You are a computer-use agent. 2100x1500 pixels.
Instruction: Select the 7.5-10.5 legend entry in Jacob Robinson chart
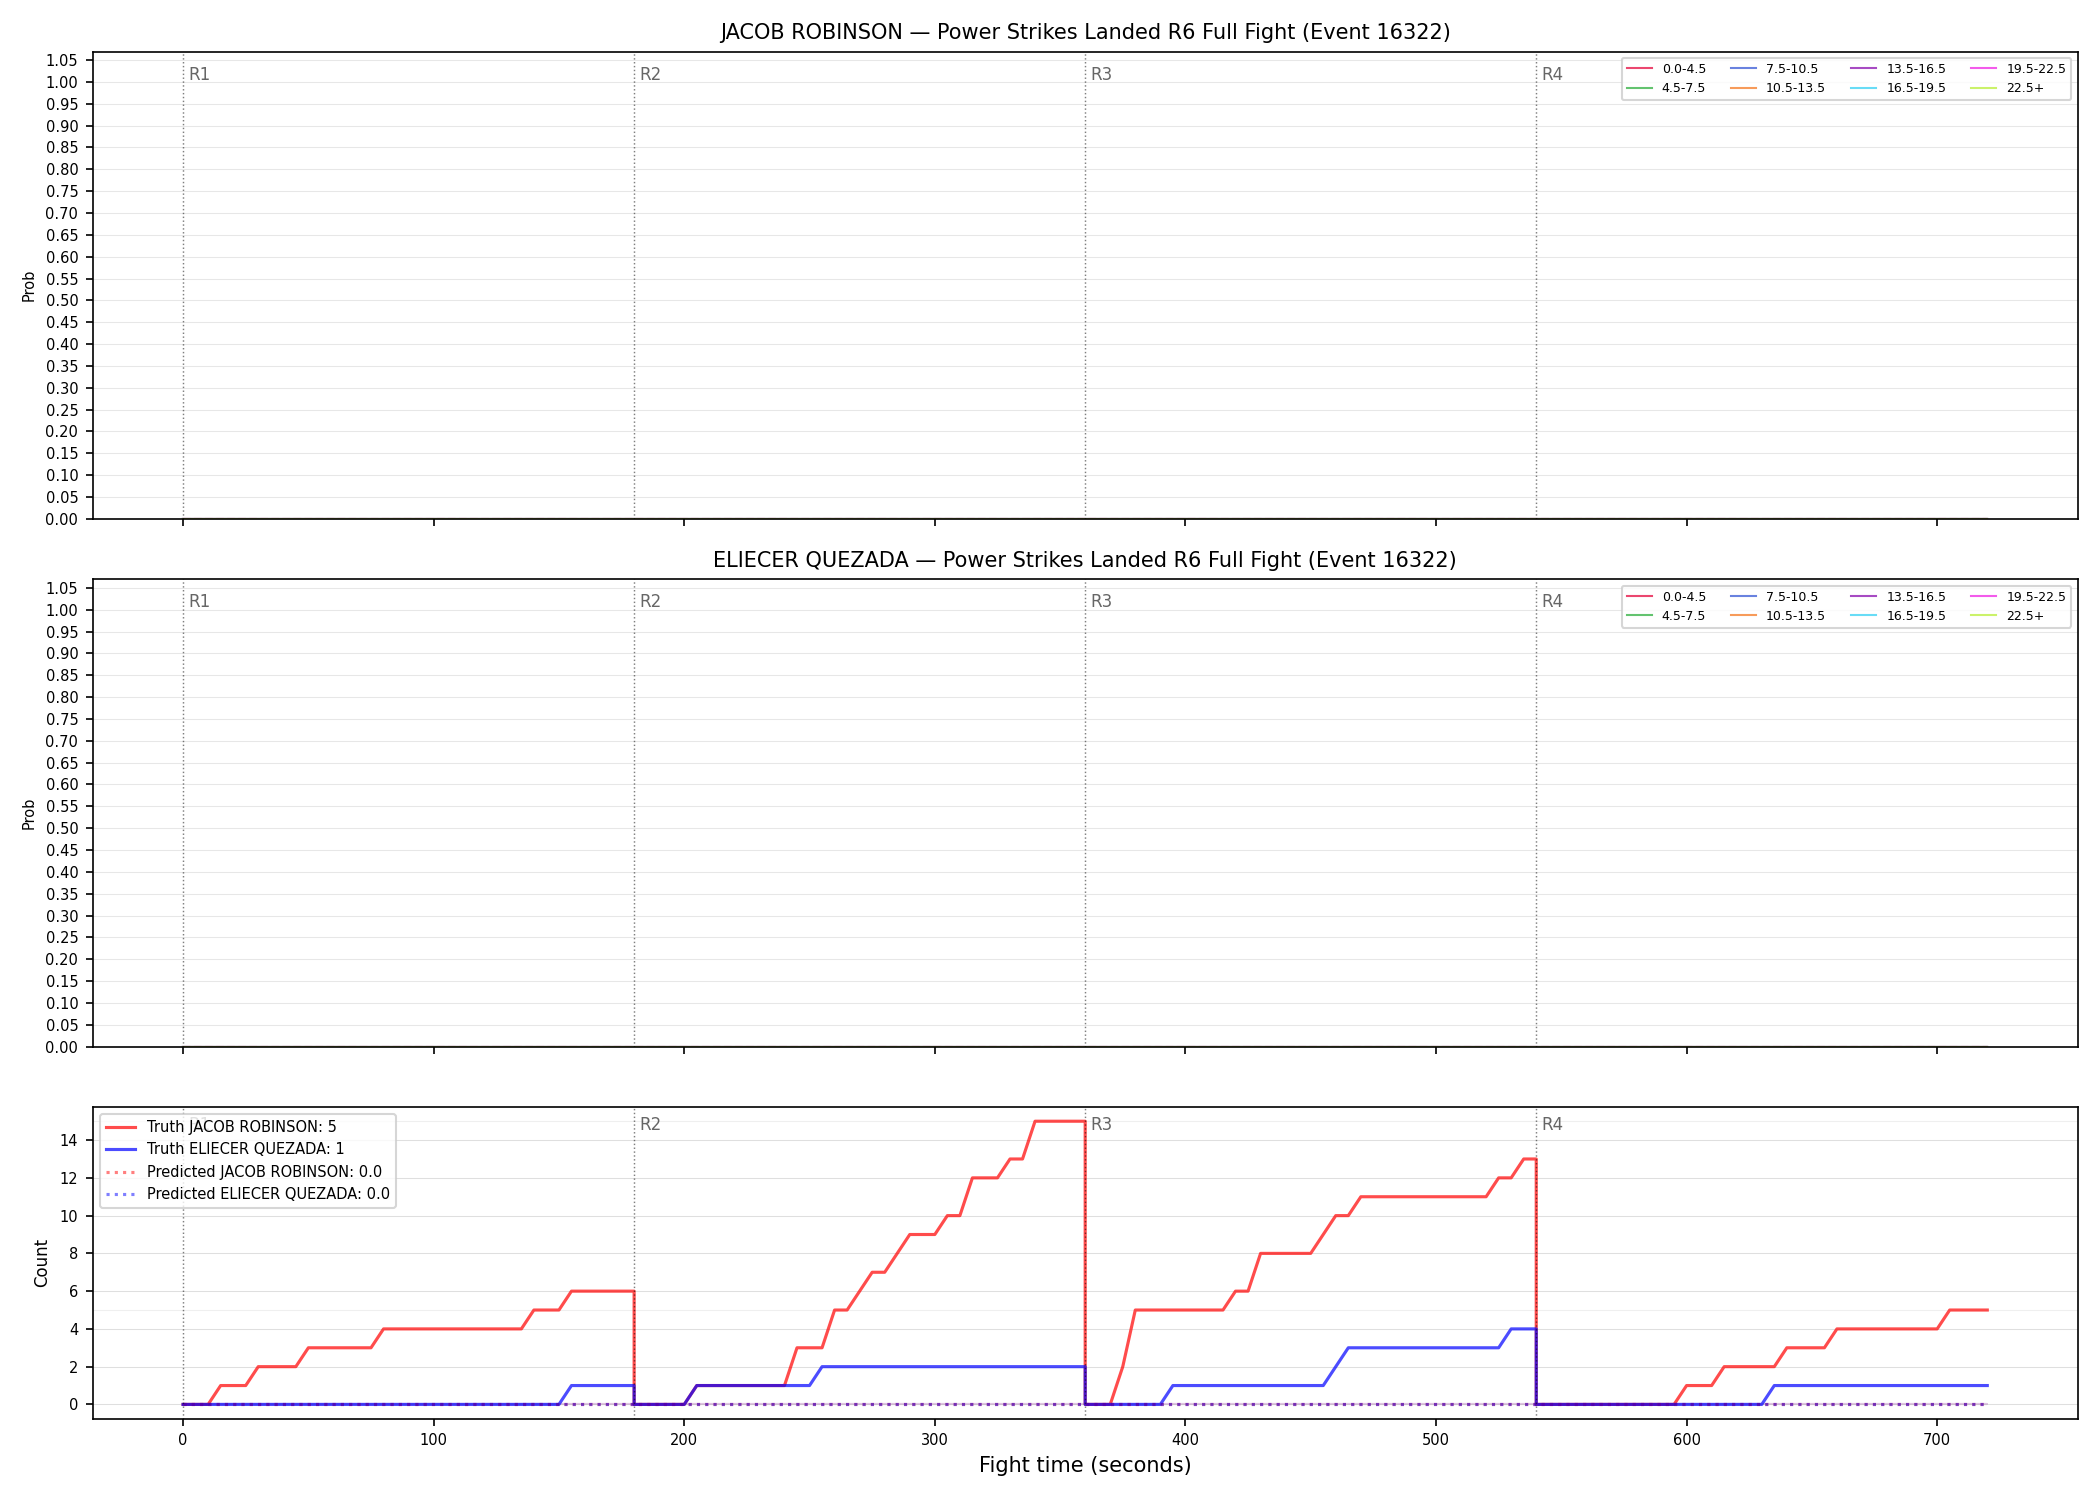pos(1774,69)
